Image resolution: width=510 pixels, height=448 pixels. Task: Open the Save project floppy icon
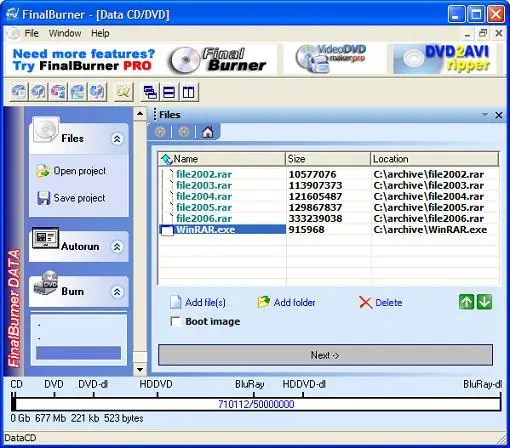(x=43, y=198)
